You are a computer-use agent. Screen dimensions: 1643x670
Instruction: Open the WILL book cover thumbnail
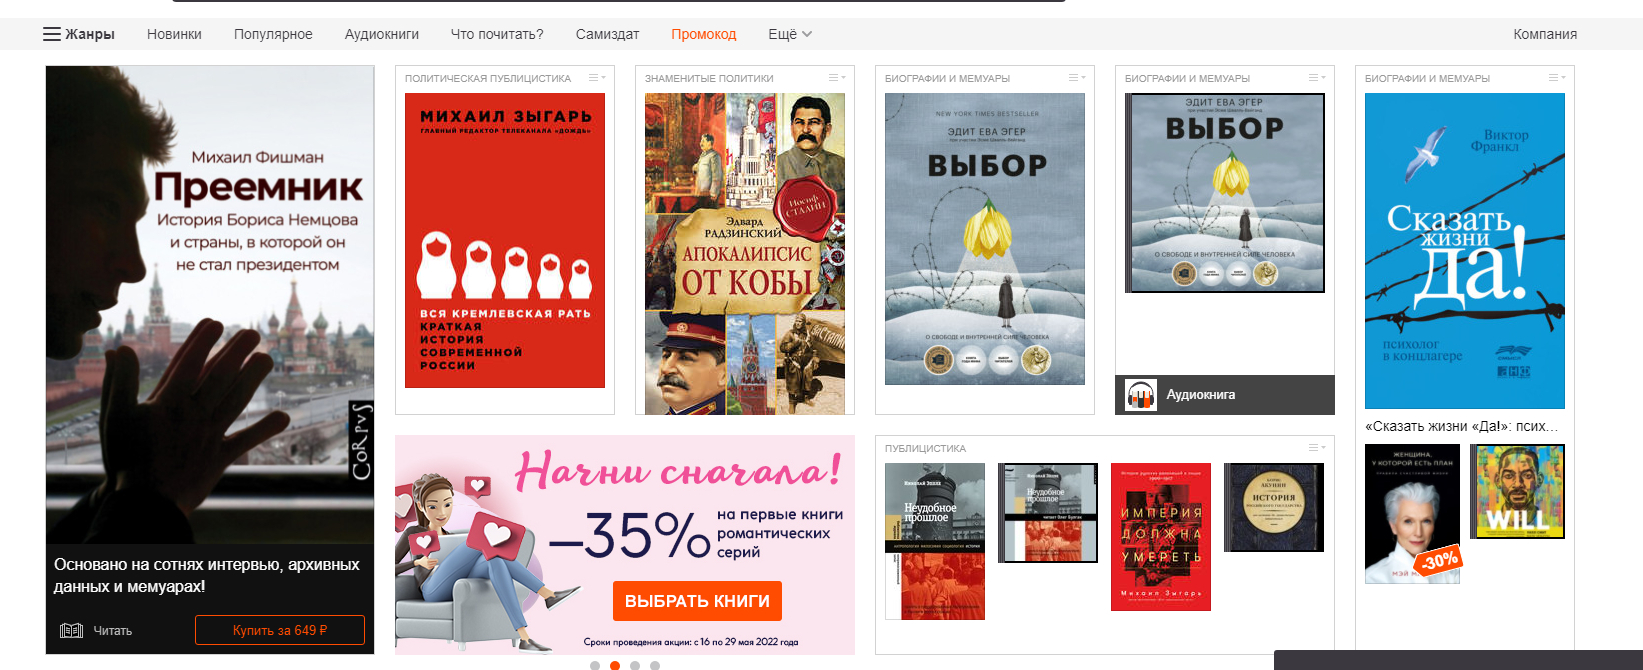click(1517, 492)
